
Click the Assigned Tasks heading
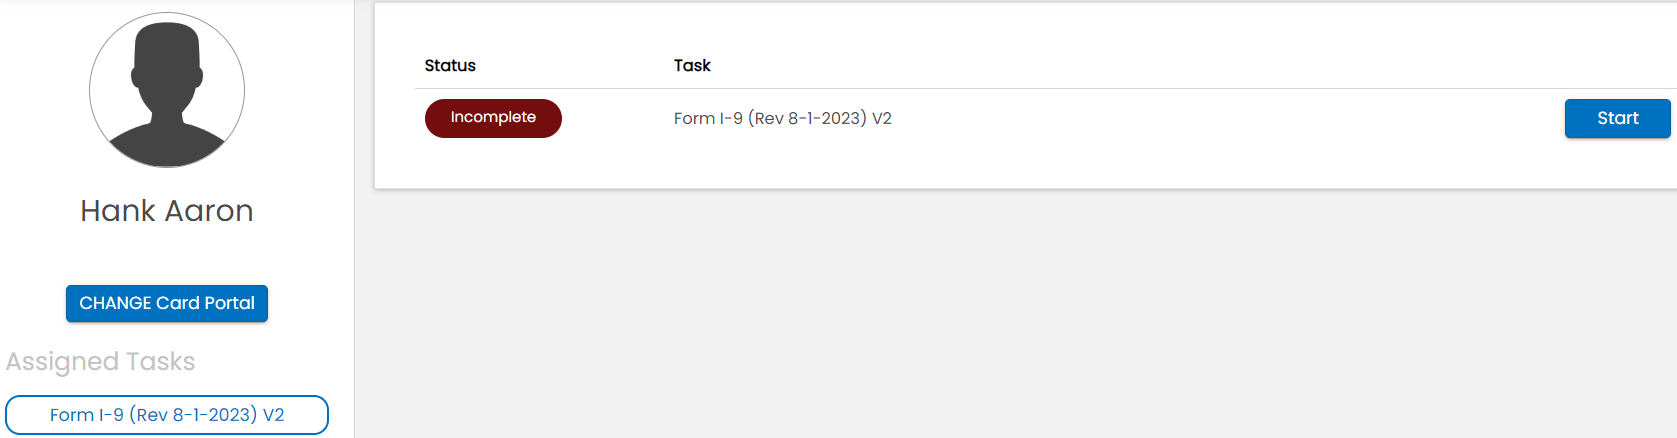click(100, 361)
